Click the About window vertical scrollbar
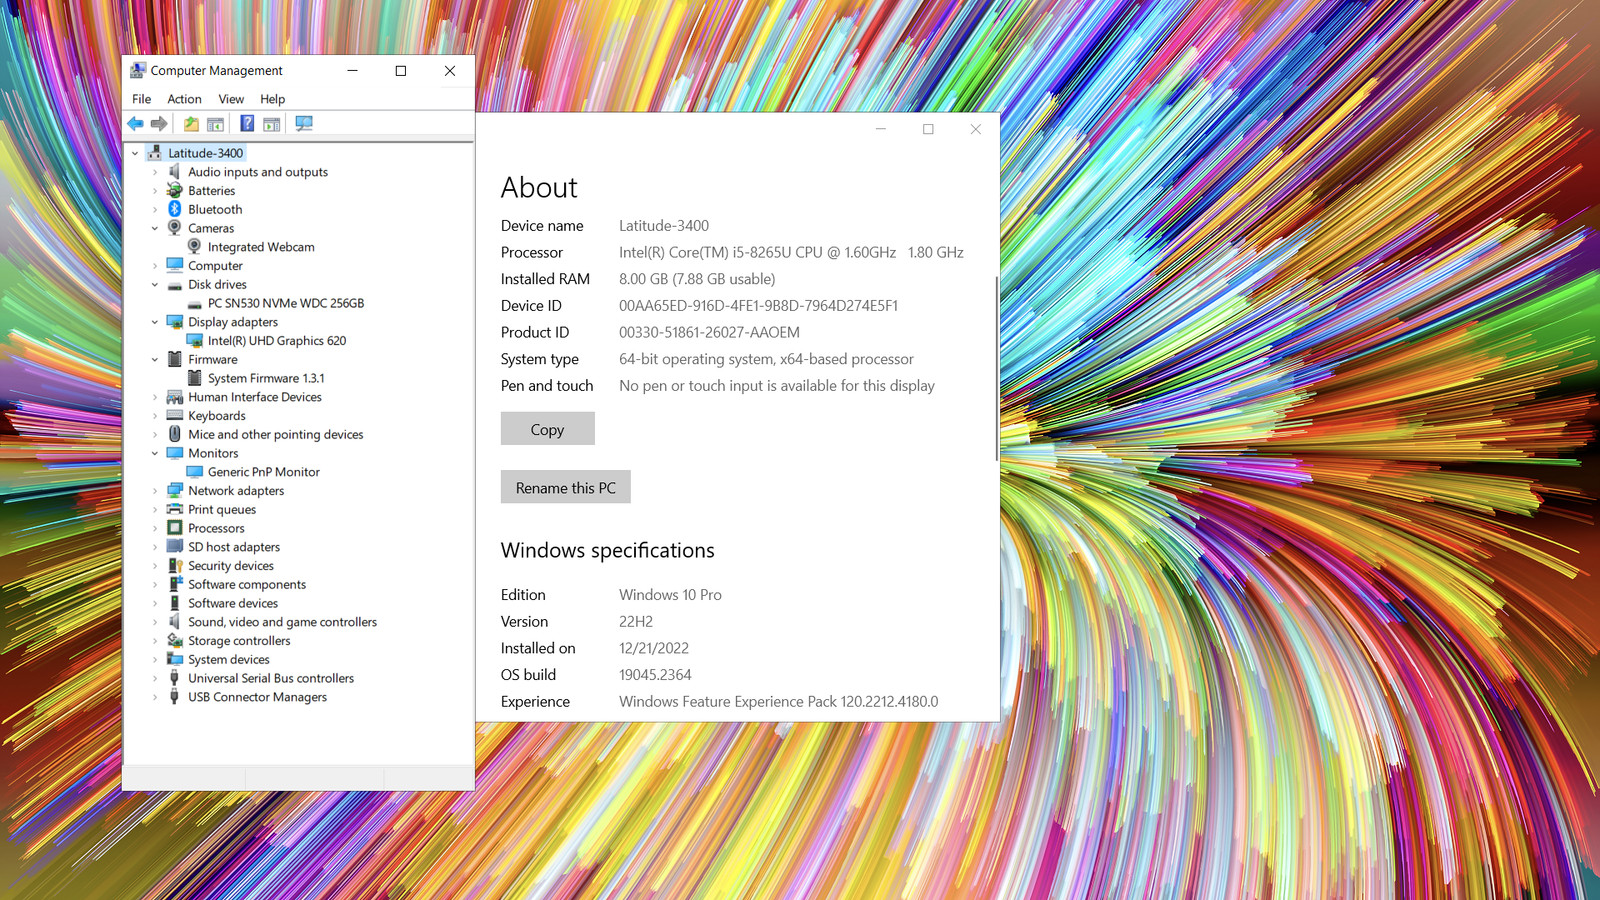Image resolution: width=1600 pixels, height=900 pixels. click(996, 370)
